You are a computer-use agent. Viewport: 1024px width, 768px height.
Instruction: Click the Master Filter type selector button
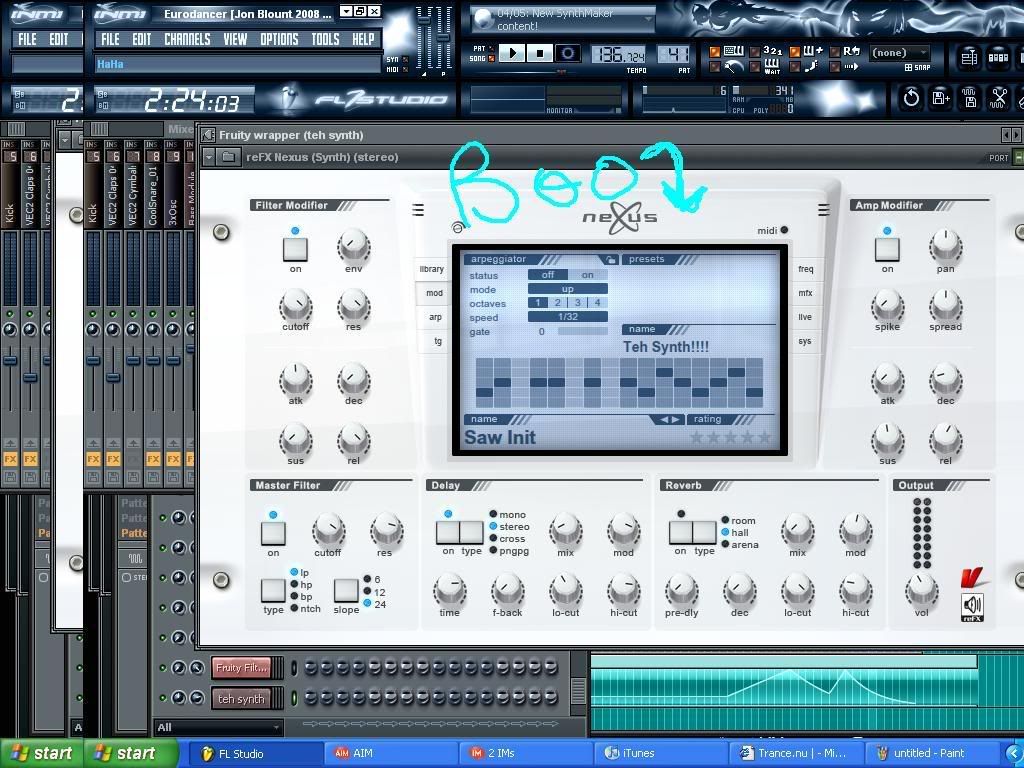point(273,590)
